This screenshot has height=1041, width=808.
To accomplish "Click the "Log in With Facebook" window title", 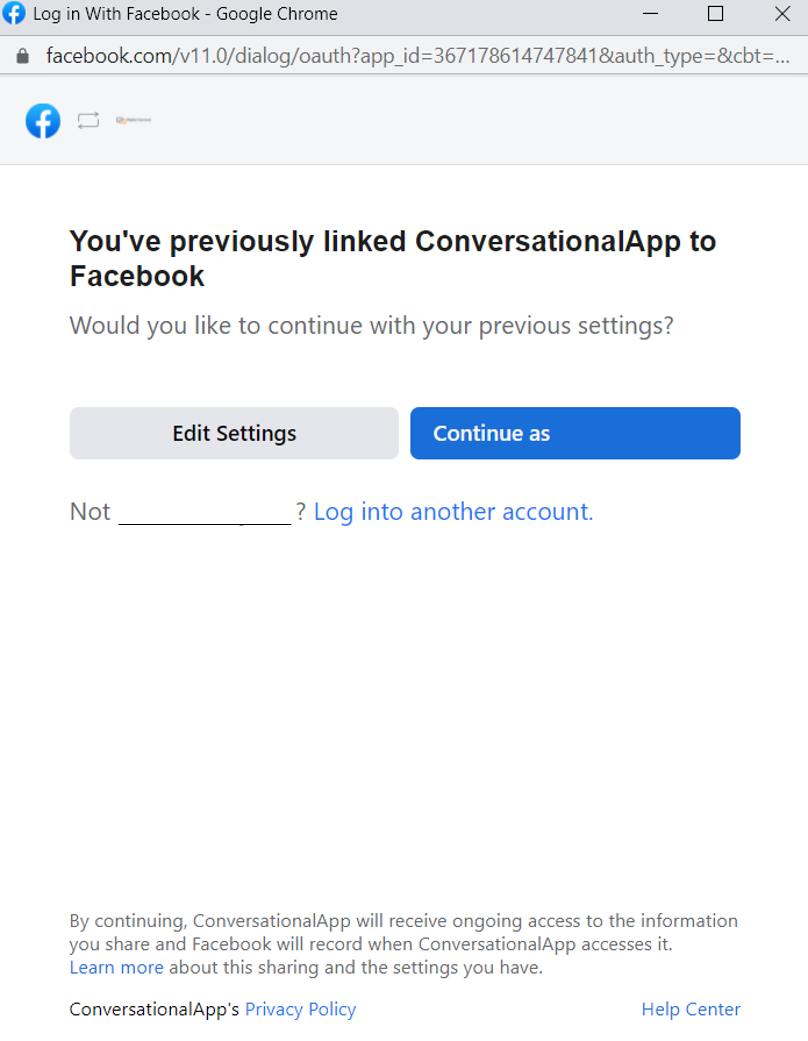I will (x=185, y=14).
